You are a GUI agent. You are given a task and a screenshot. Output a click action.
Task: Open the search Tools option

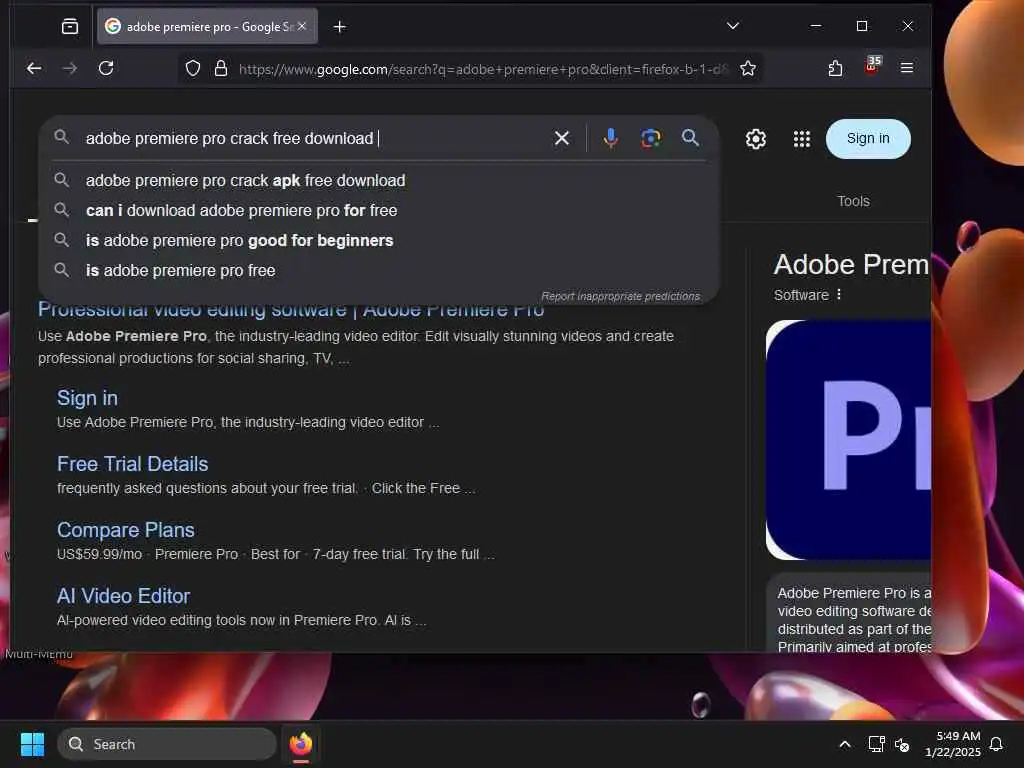(853, 201)
